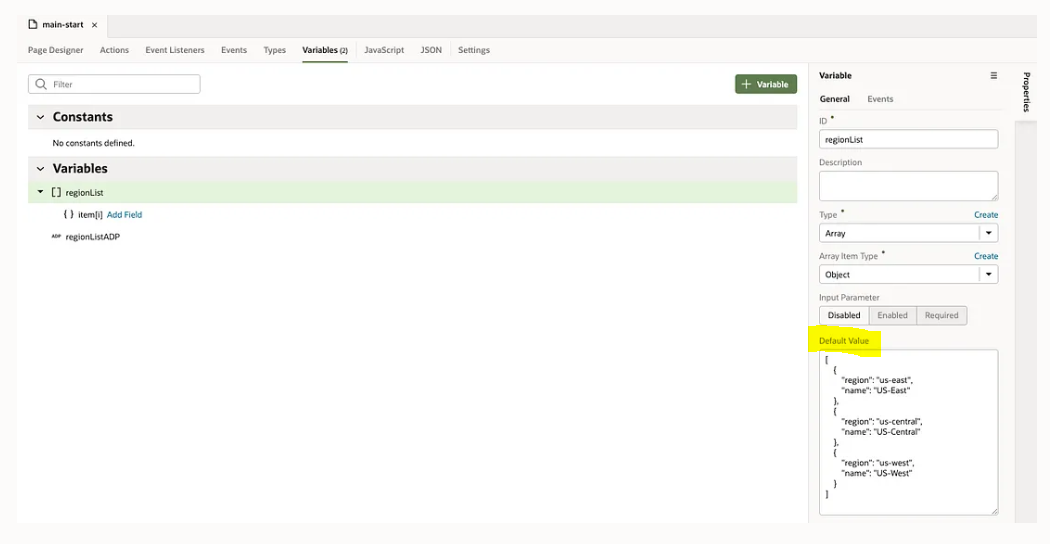Viewport: 1050px width, 544px height.
Task: Click inside the Default Value JSON editor
Action: (908, 432)
